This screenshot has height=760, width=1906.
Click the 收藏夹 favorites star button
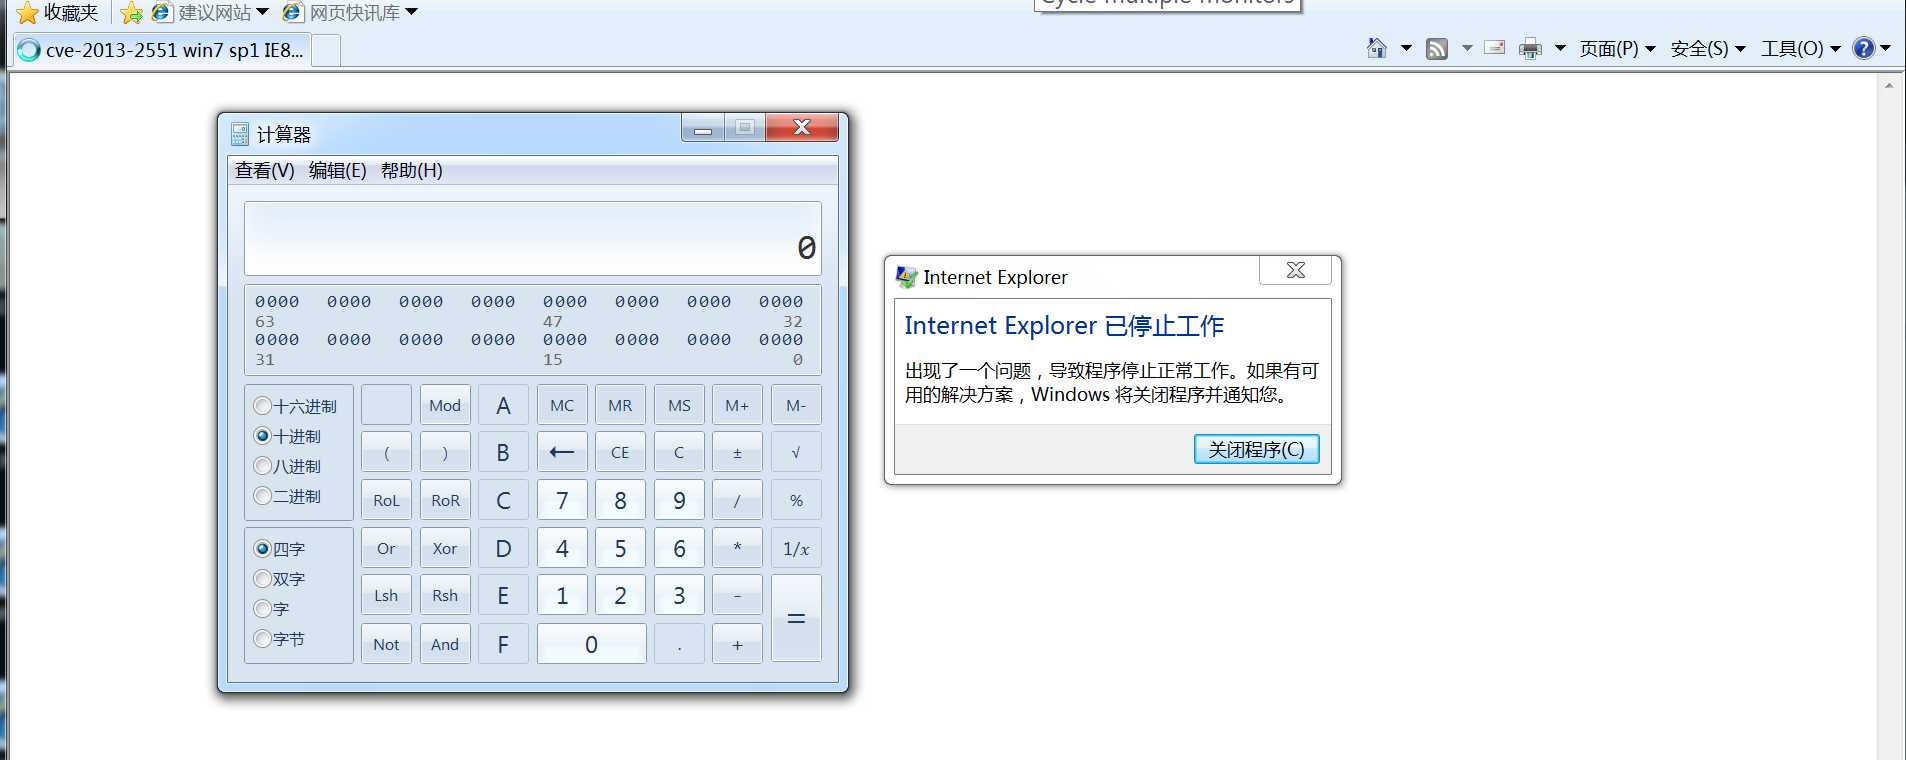[57, 13]
